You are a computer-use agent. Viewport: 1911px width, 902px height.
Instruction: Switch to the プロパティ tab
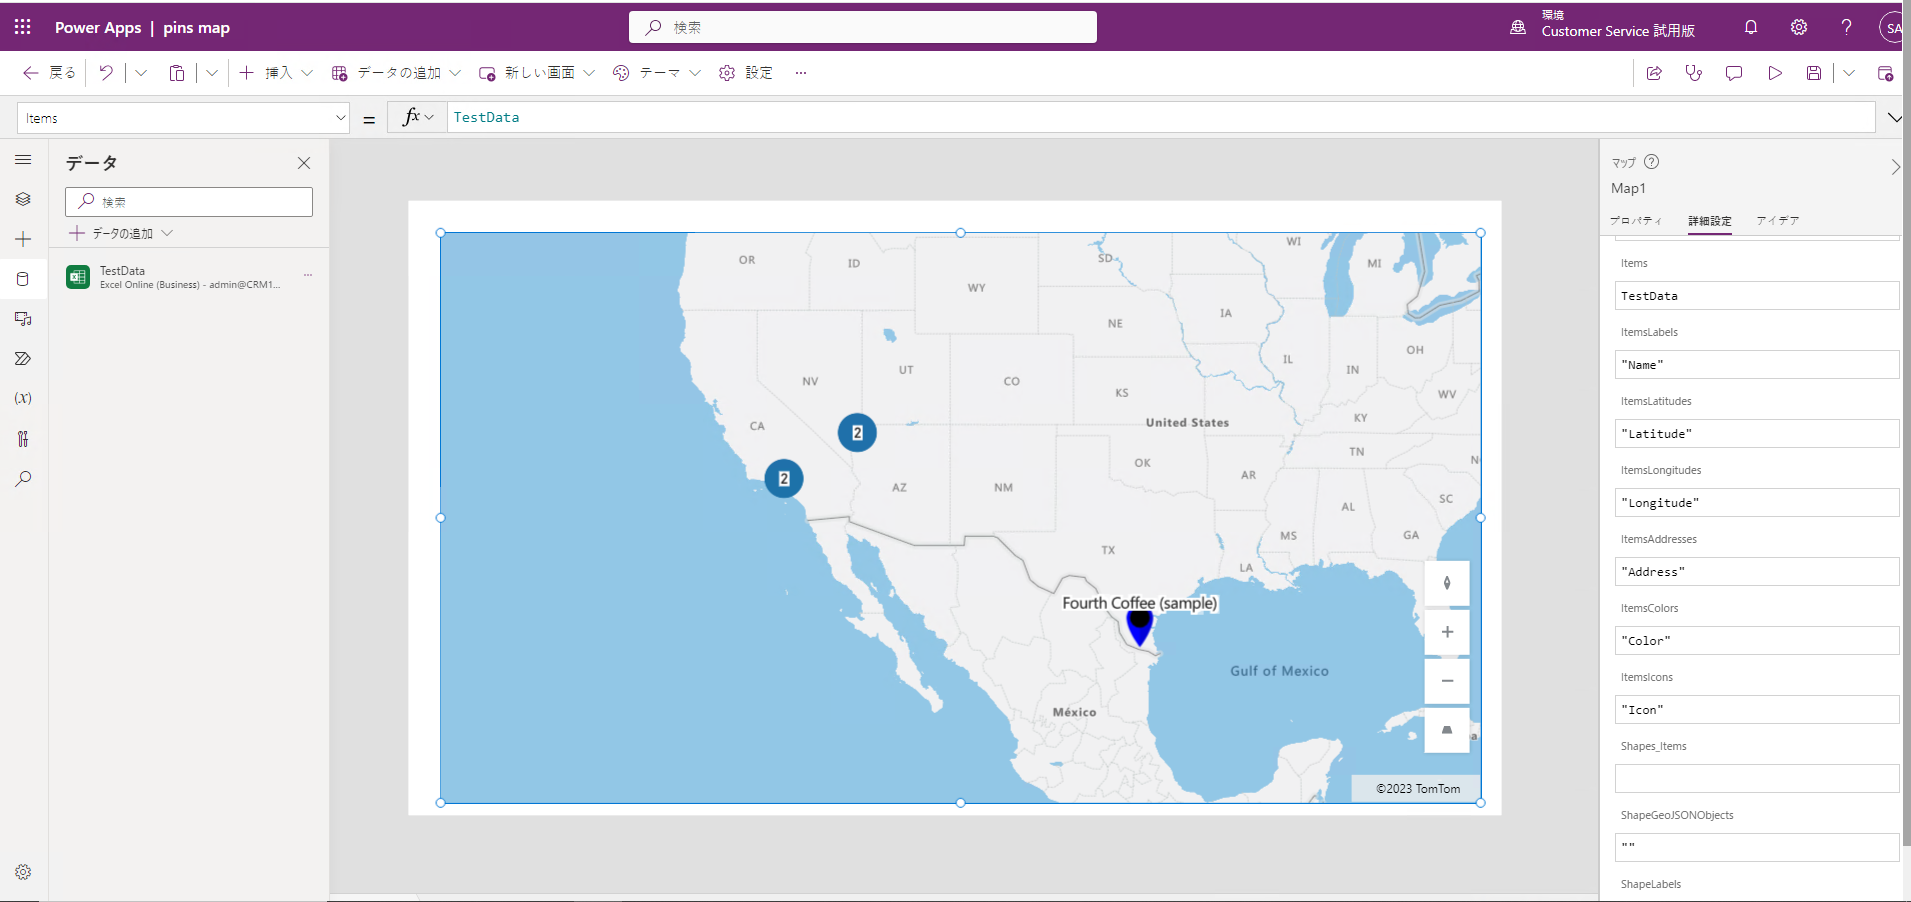[1636, 221]
